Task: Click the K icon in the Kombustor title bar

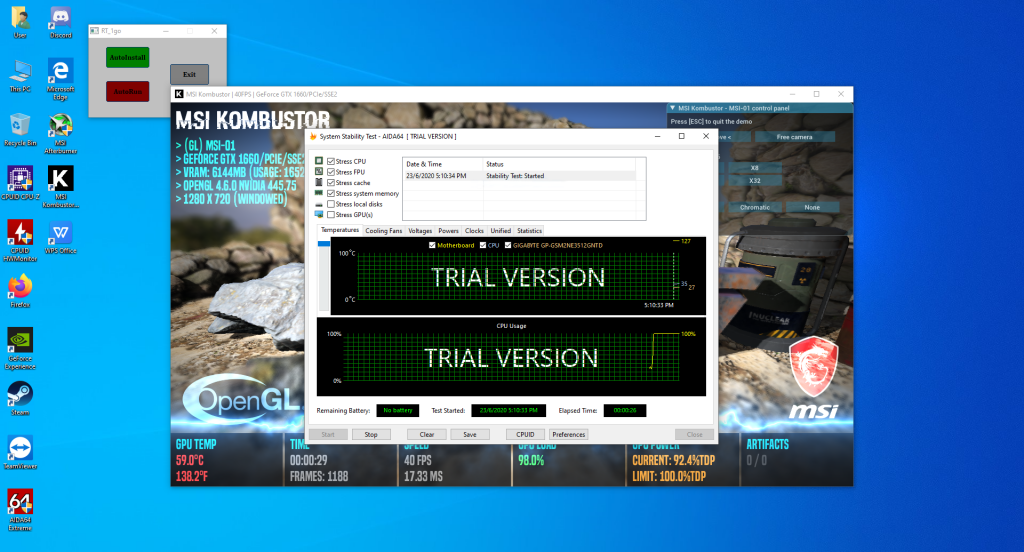Action: (x=179, y=94)
